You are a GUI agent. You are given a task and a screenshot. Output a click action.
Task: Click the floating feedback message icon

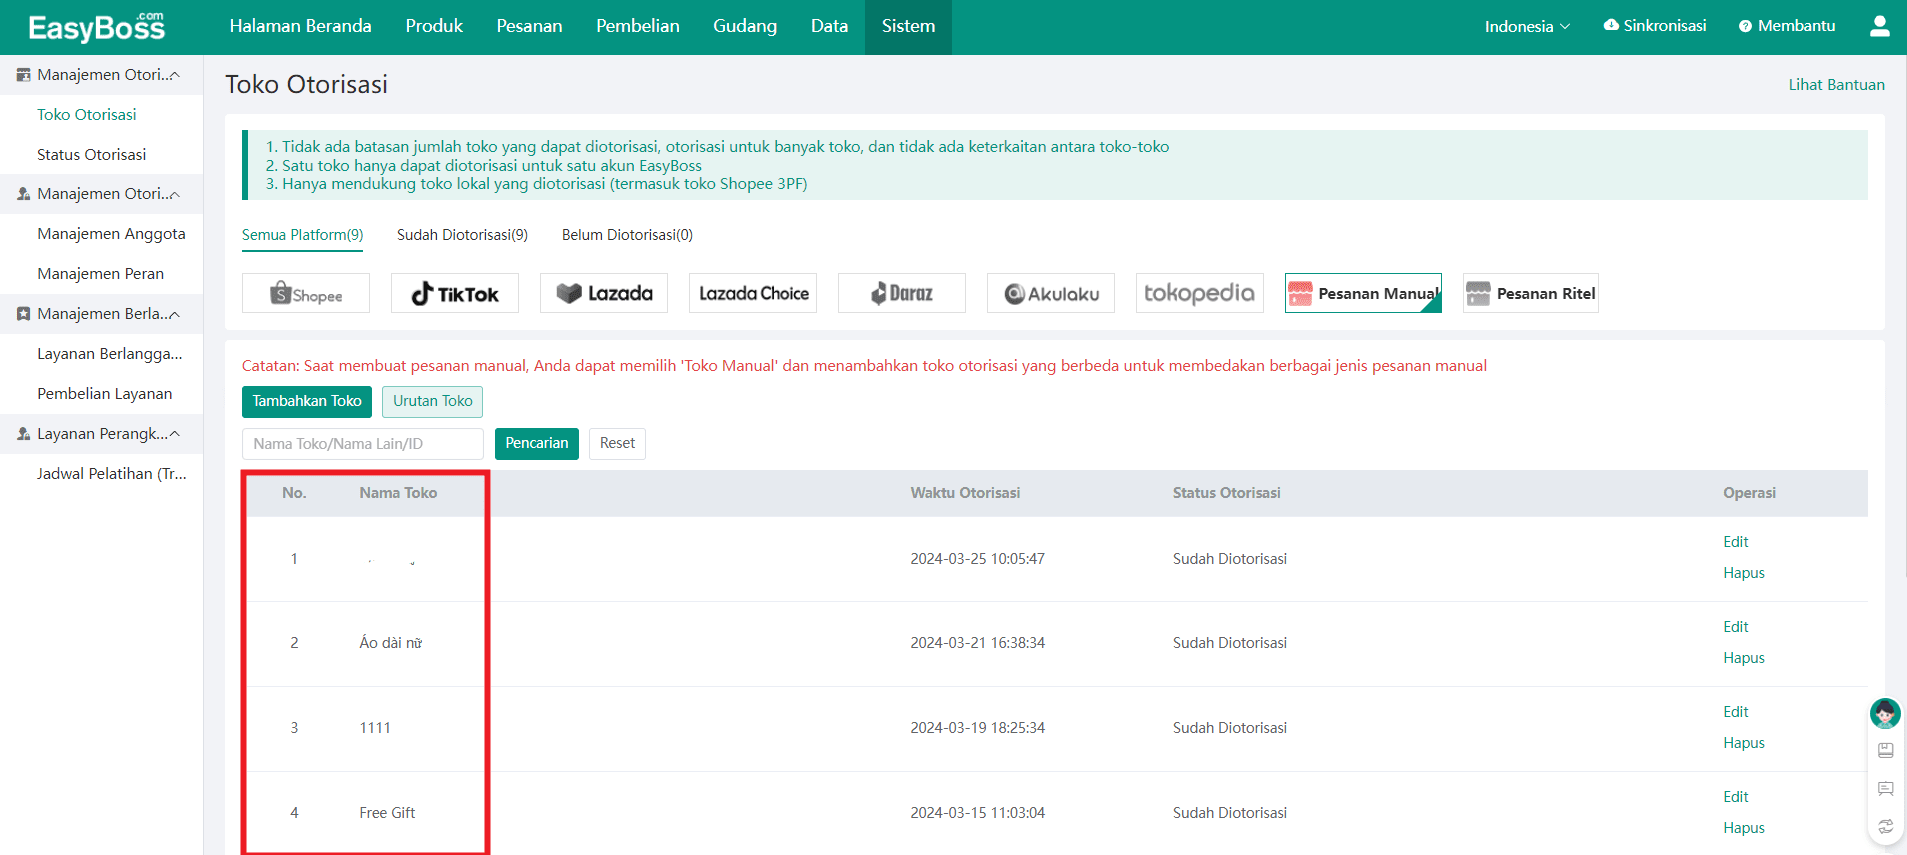tap(1886, 789)
